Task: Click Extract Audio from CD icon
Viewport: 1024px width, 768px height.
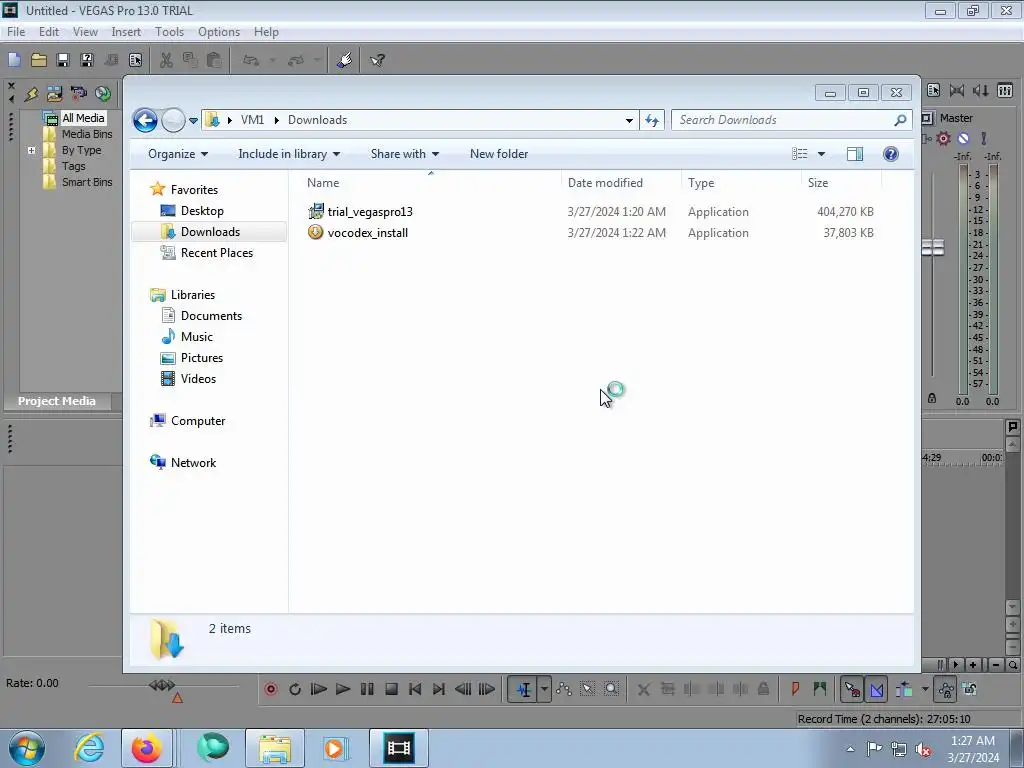Action: pyautogui.click(x=103, y=94)
